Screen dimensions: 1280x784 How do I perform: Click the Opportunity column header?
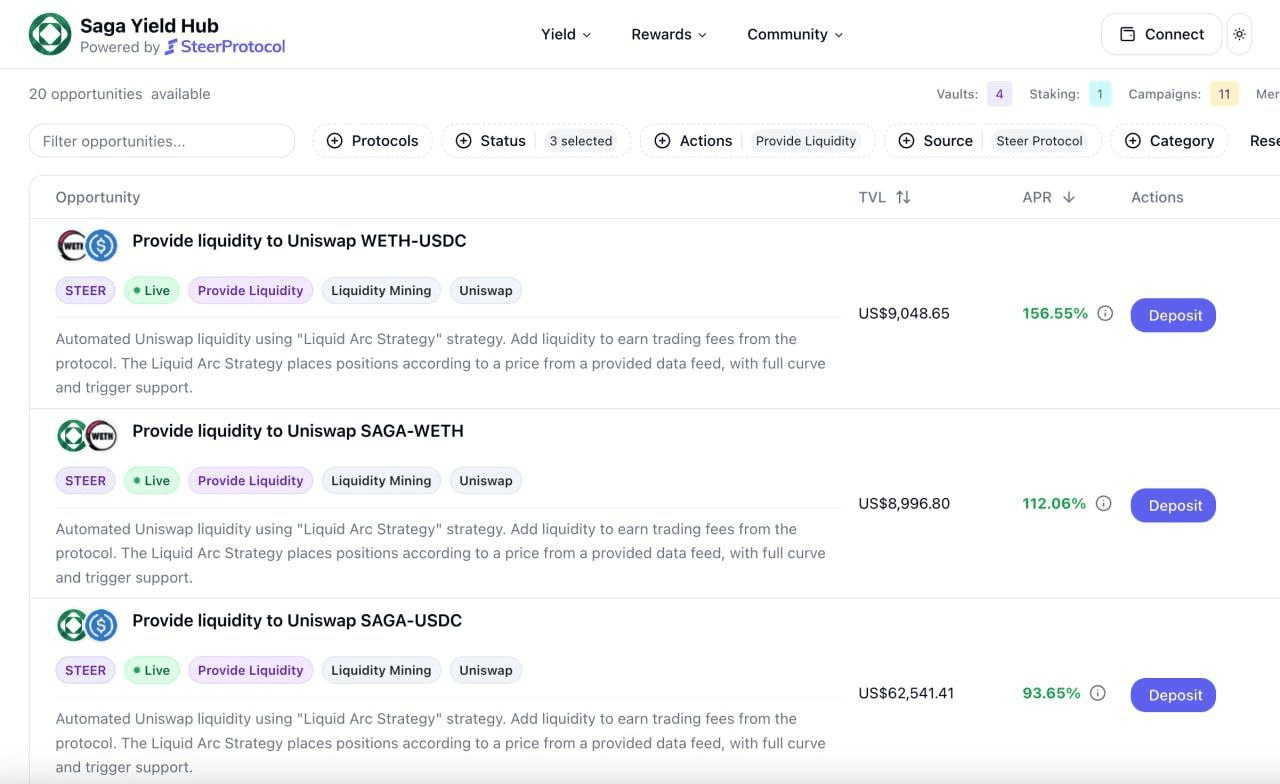click(x=98, y=197)
